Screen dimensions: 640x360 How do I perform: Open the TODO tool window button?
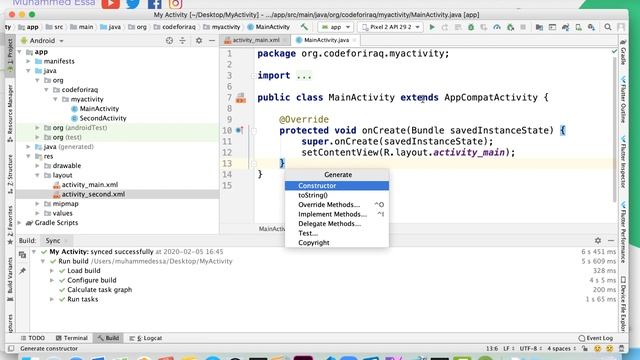coord(33,338)
